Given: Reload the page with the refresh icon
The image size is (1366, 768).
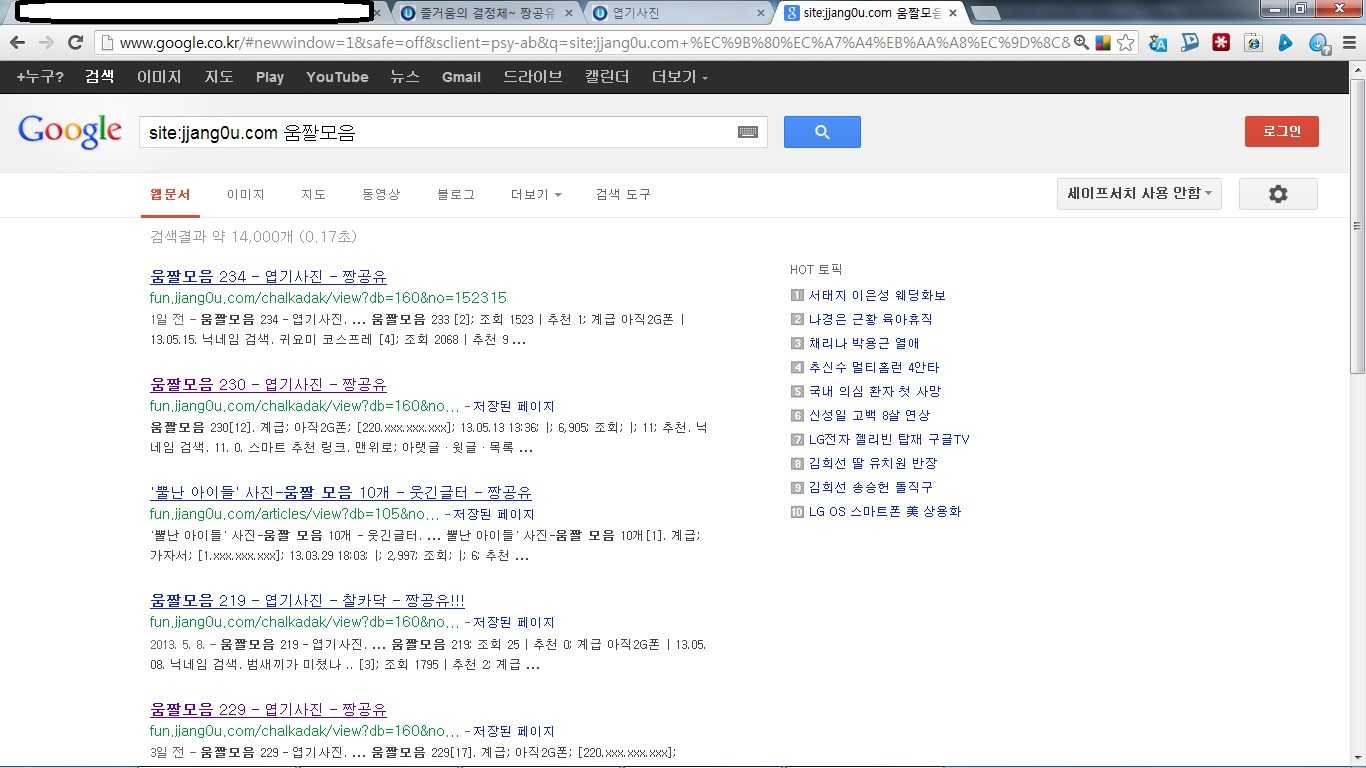Looking at the screenshot, I should (x=75, y=42).
